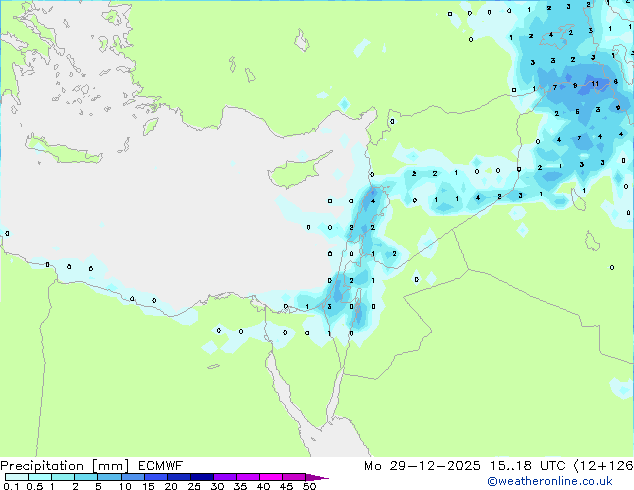Select the 2–5 mm legend color swatch
The width and height of the screenshot is (634, 490).
coord(86,477)
